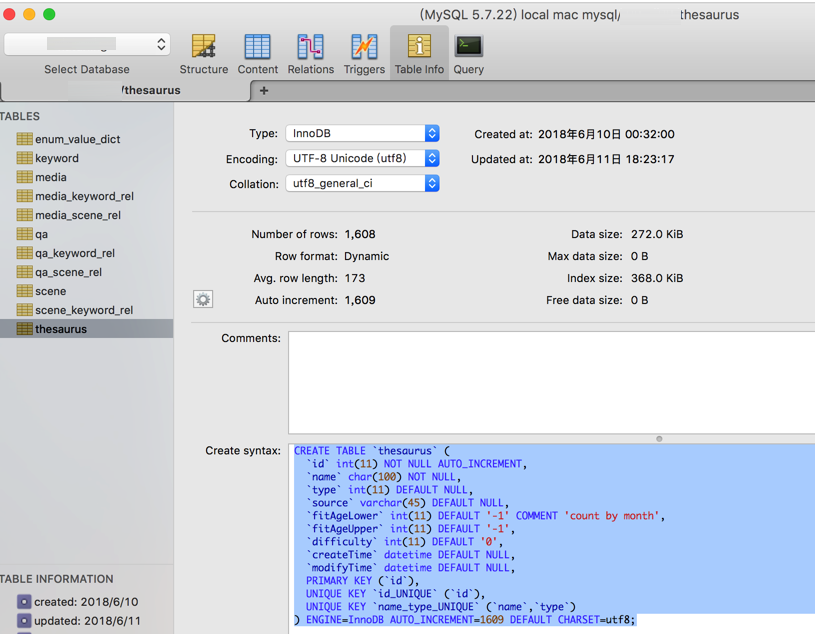The width and height of the screenshot is (815, 634).
Task: Click table icon next to keyword
Action: pos(24,158)
